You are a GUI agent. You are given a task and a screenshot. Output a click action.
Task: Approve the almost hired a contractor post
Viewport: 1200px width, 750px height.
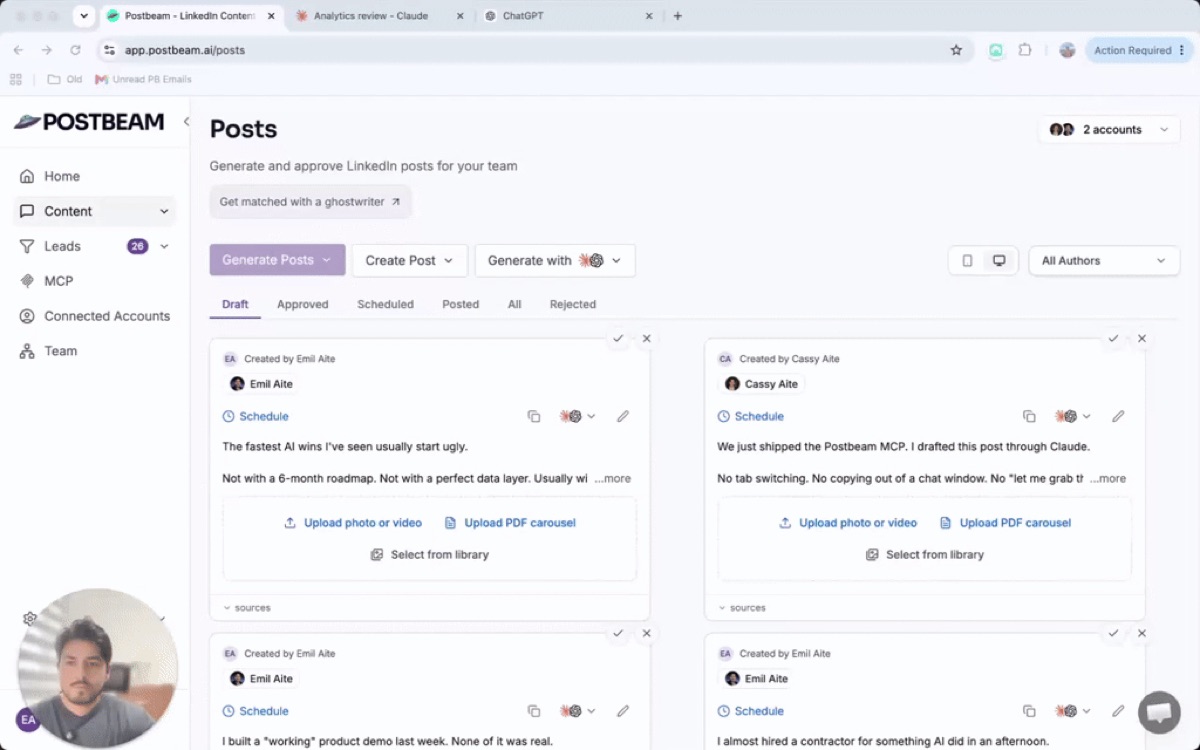pos(1113,633)
